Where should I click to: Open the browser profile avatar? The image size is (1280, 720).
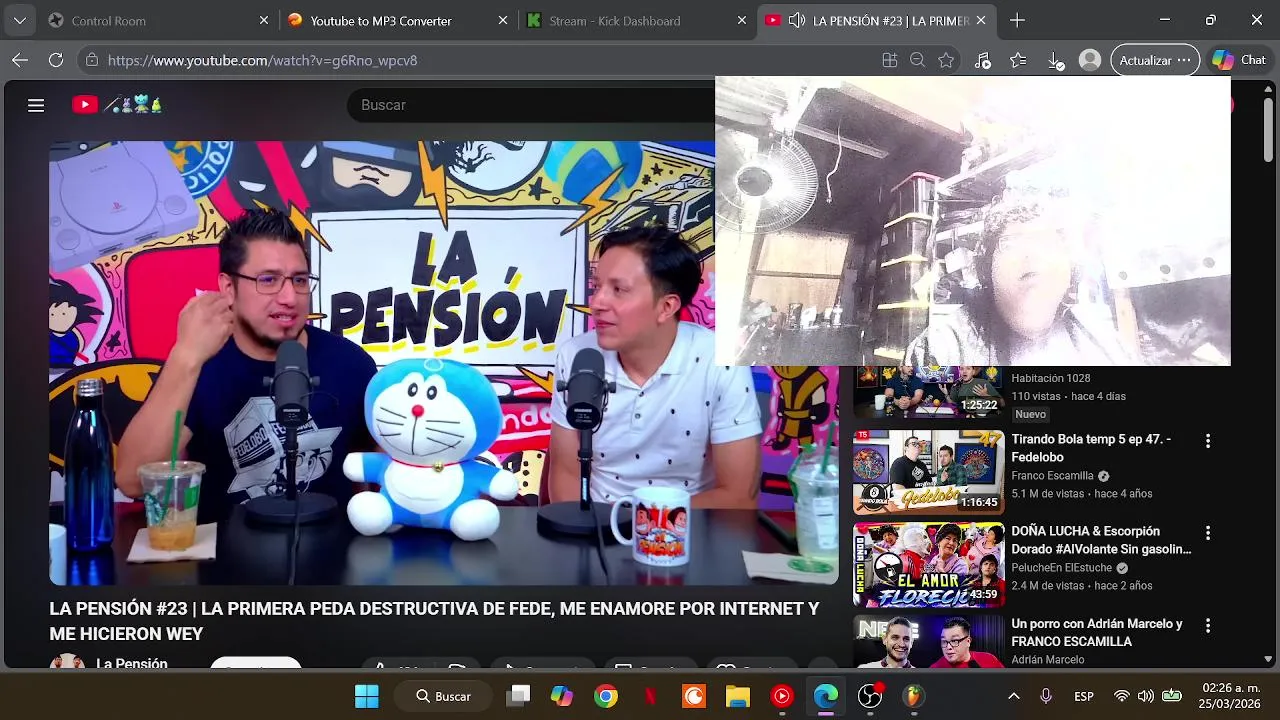[x=1090, y=60]
